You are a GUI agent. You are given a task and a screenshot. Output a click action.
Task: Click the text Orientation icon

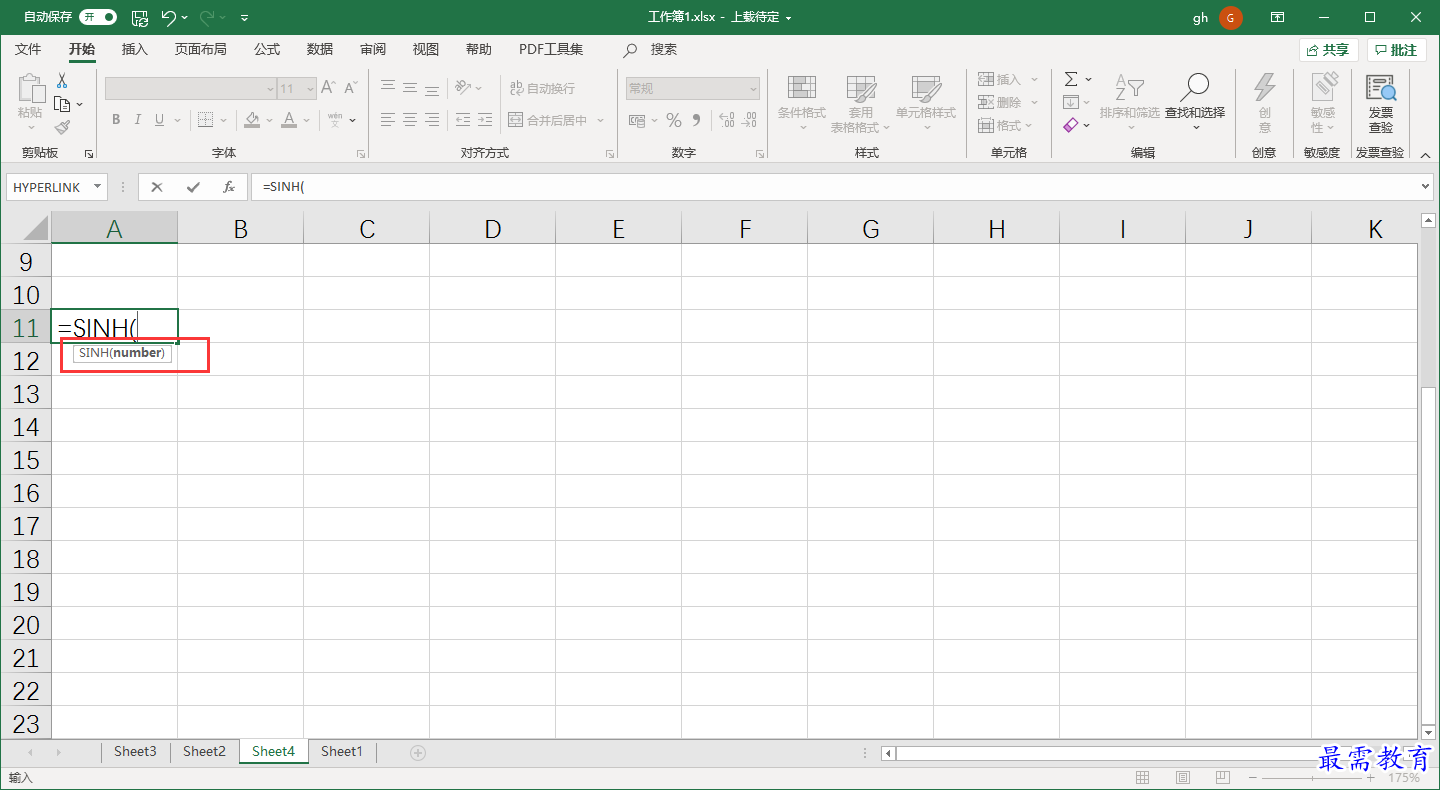click(x=463, y=88)
